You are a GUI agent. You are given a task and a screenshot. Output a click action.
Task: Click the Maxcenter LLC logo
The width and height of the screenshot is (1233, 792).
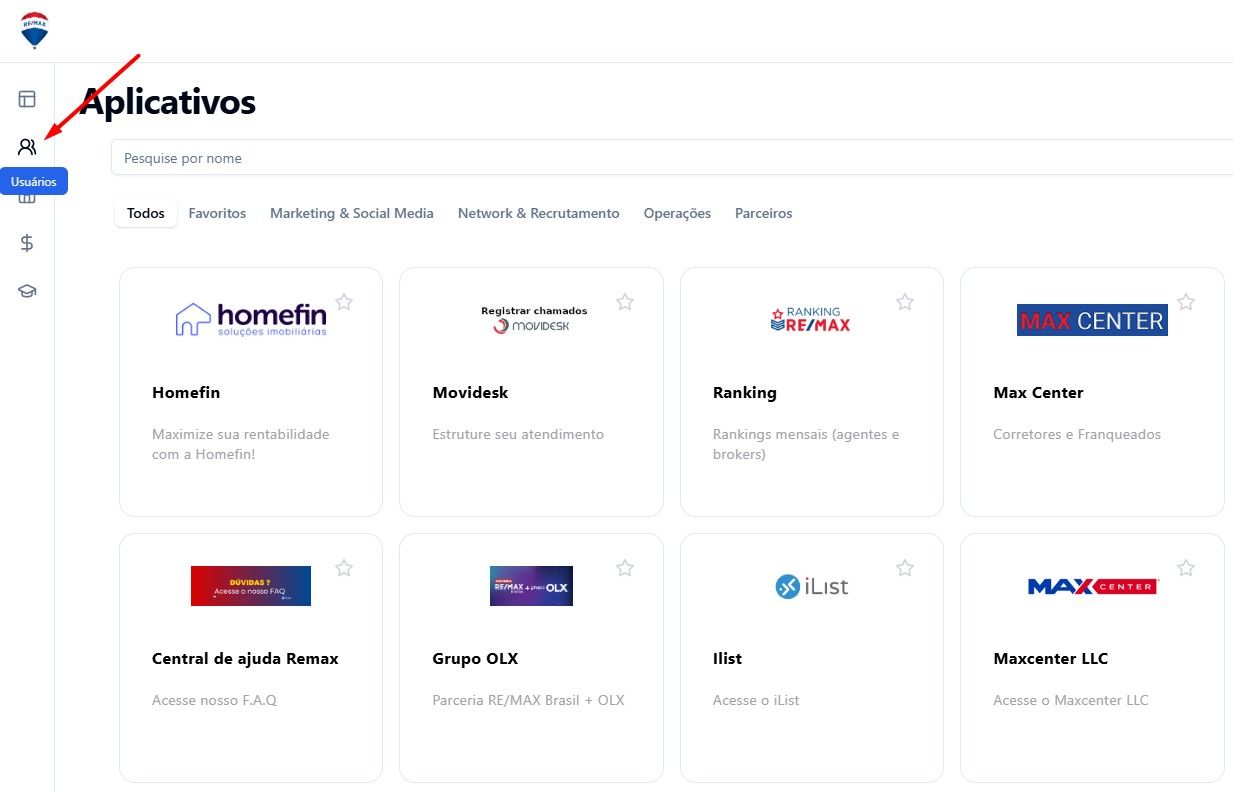pyautogui.click(x=1092, y=586)
